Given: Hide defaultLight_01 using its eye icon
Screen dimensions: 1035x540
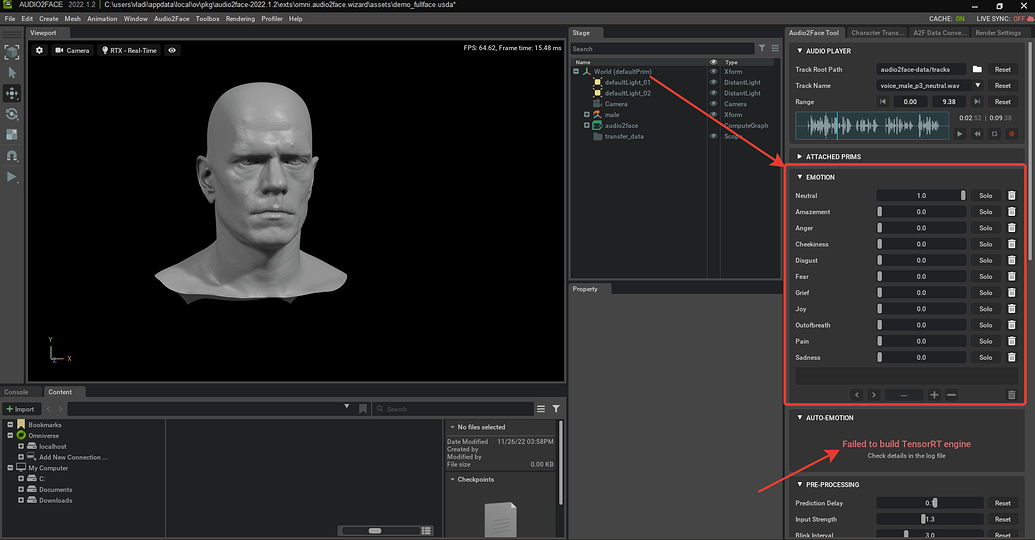Looking at the screenshot, I should tap(713, 82).
